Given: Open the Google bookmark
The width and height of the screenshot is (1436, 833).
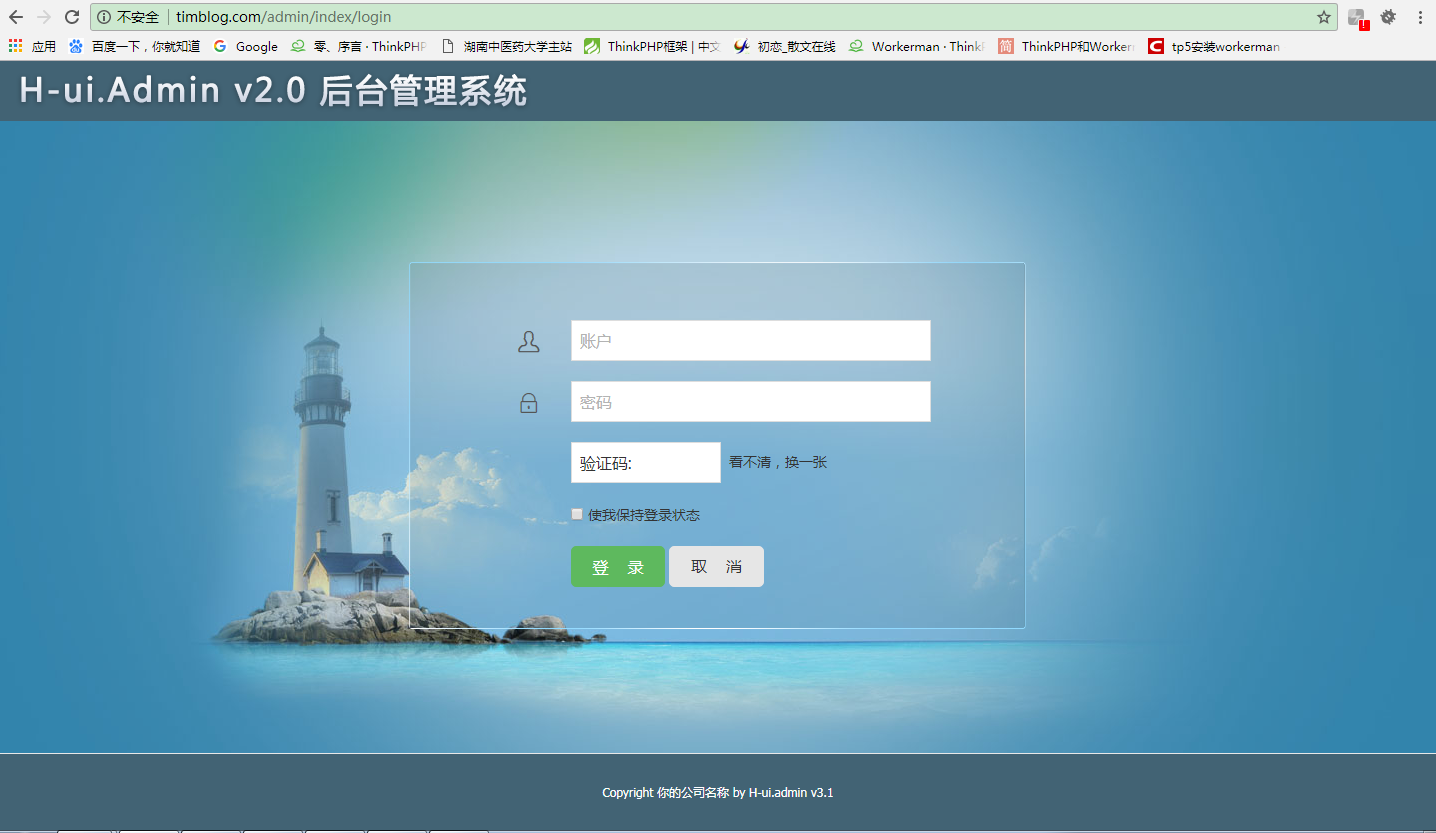Looking at the screenshot, I should click(x=245, y=46).
